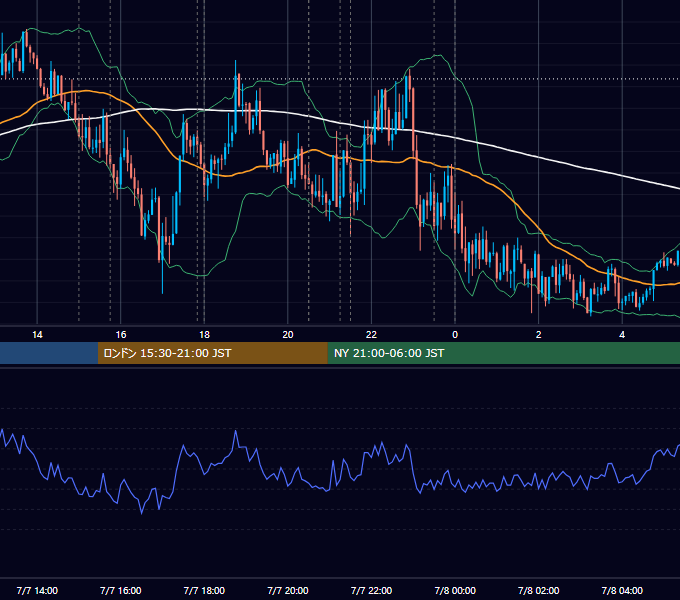Click the 7/8 00:00 date label
Viewport: 680px width, 600px height.
point(455,590)
